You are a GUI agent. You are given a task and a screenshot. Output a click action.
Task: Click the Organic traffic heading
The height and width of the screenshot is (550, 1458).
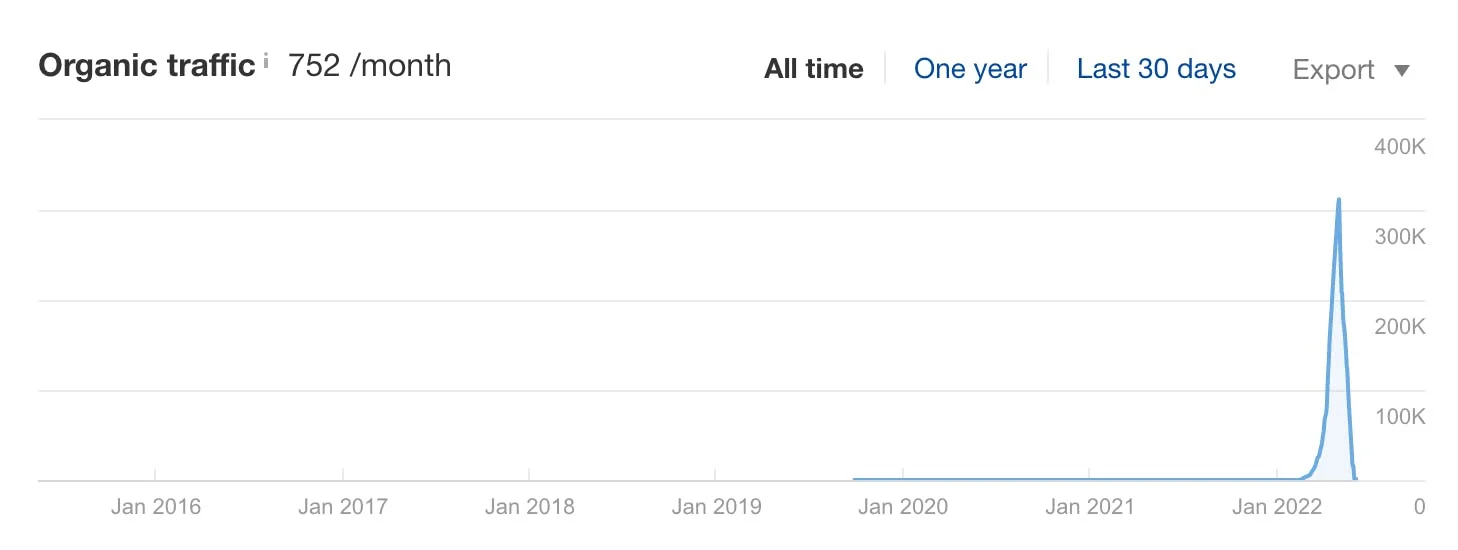147,66
